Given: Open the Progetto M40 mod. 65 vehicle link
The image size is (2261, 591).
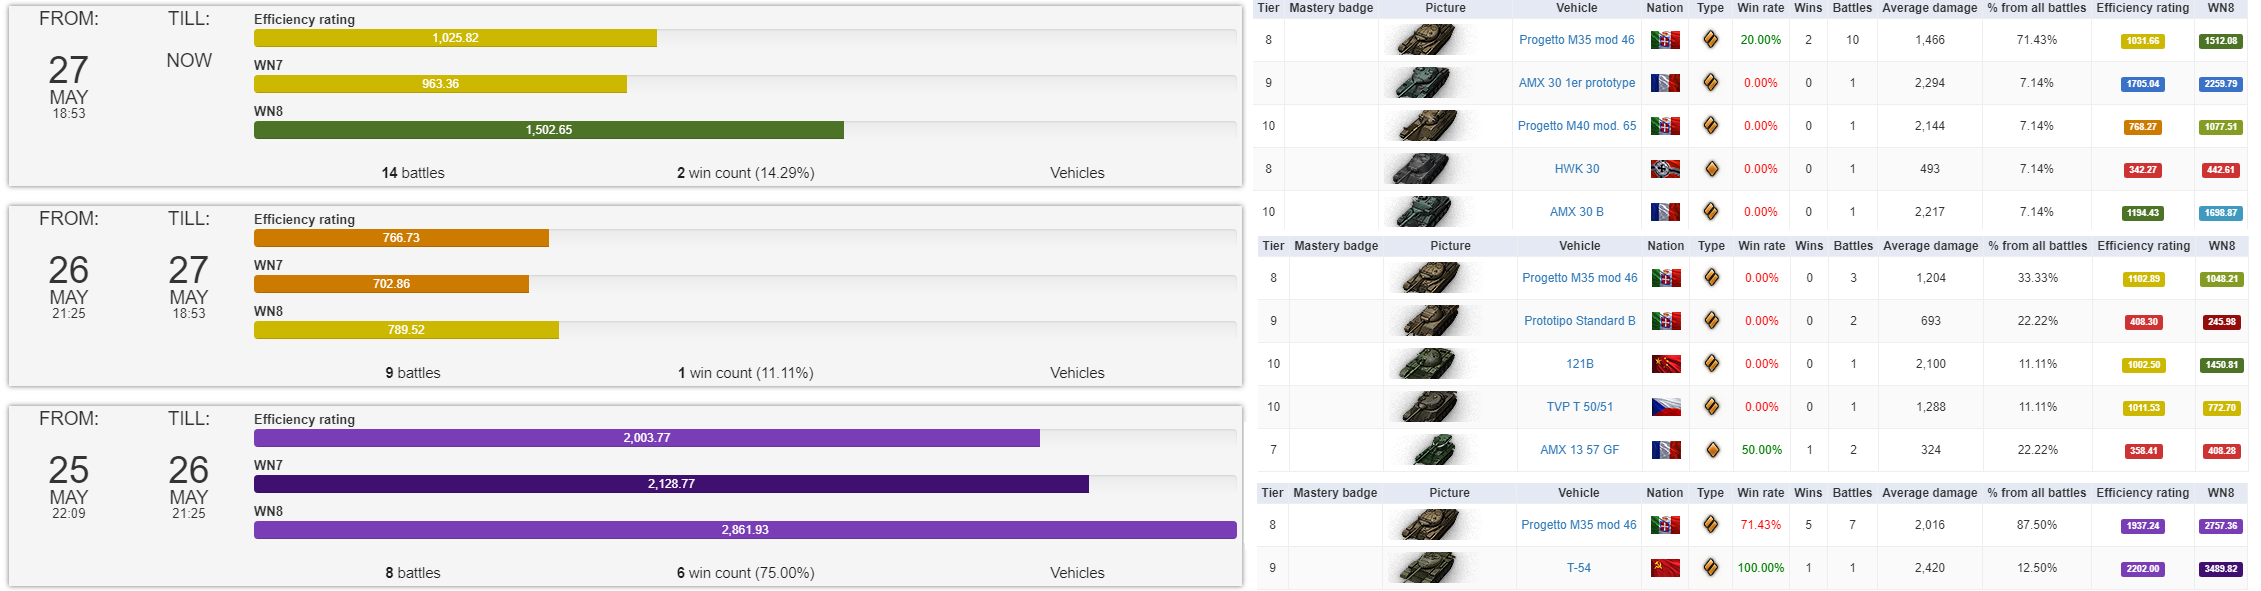Looking at the screenshot, I should (1577, 126).
